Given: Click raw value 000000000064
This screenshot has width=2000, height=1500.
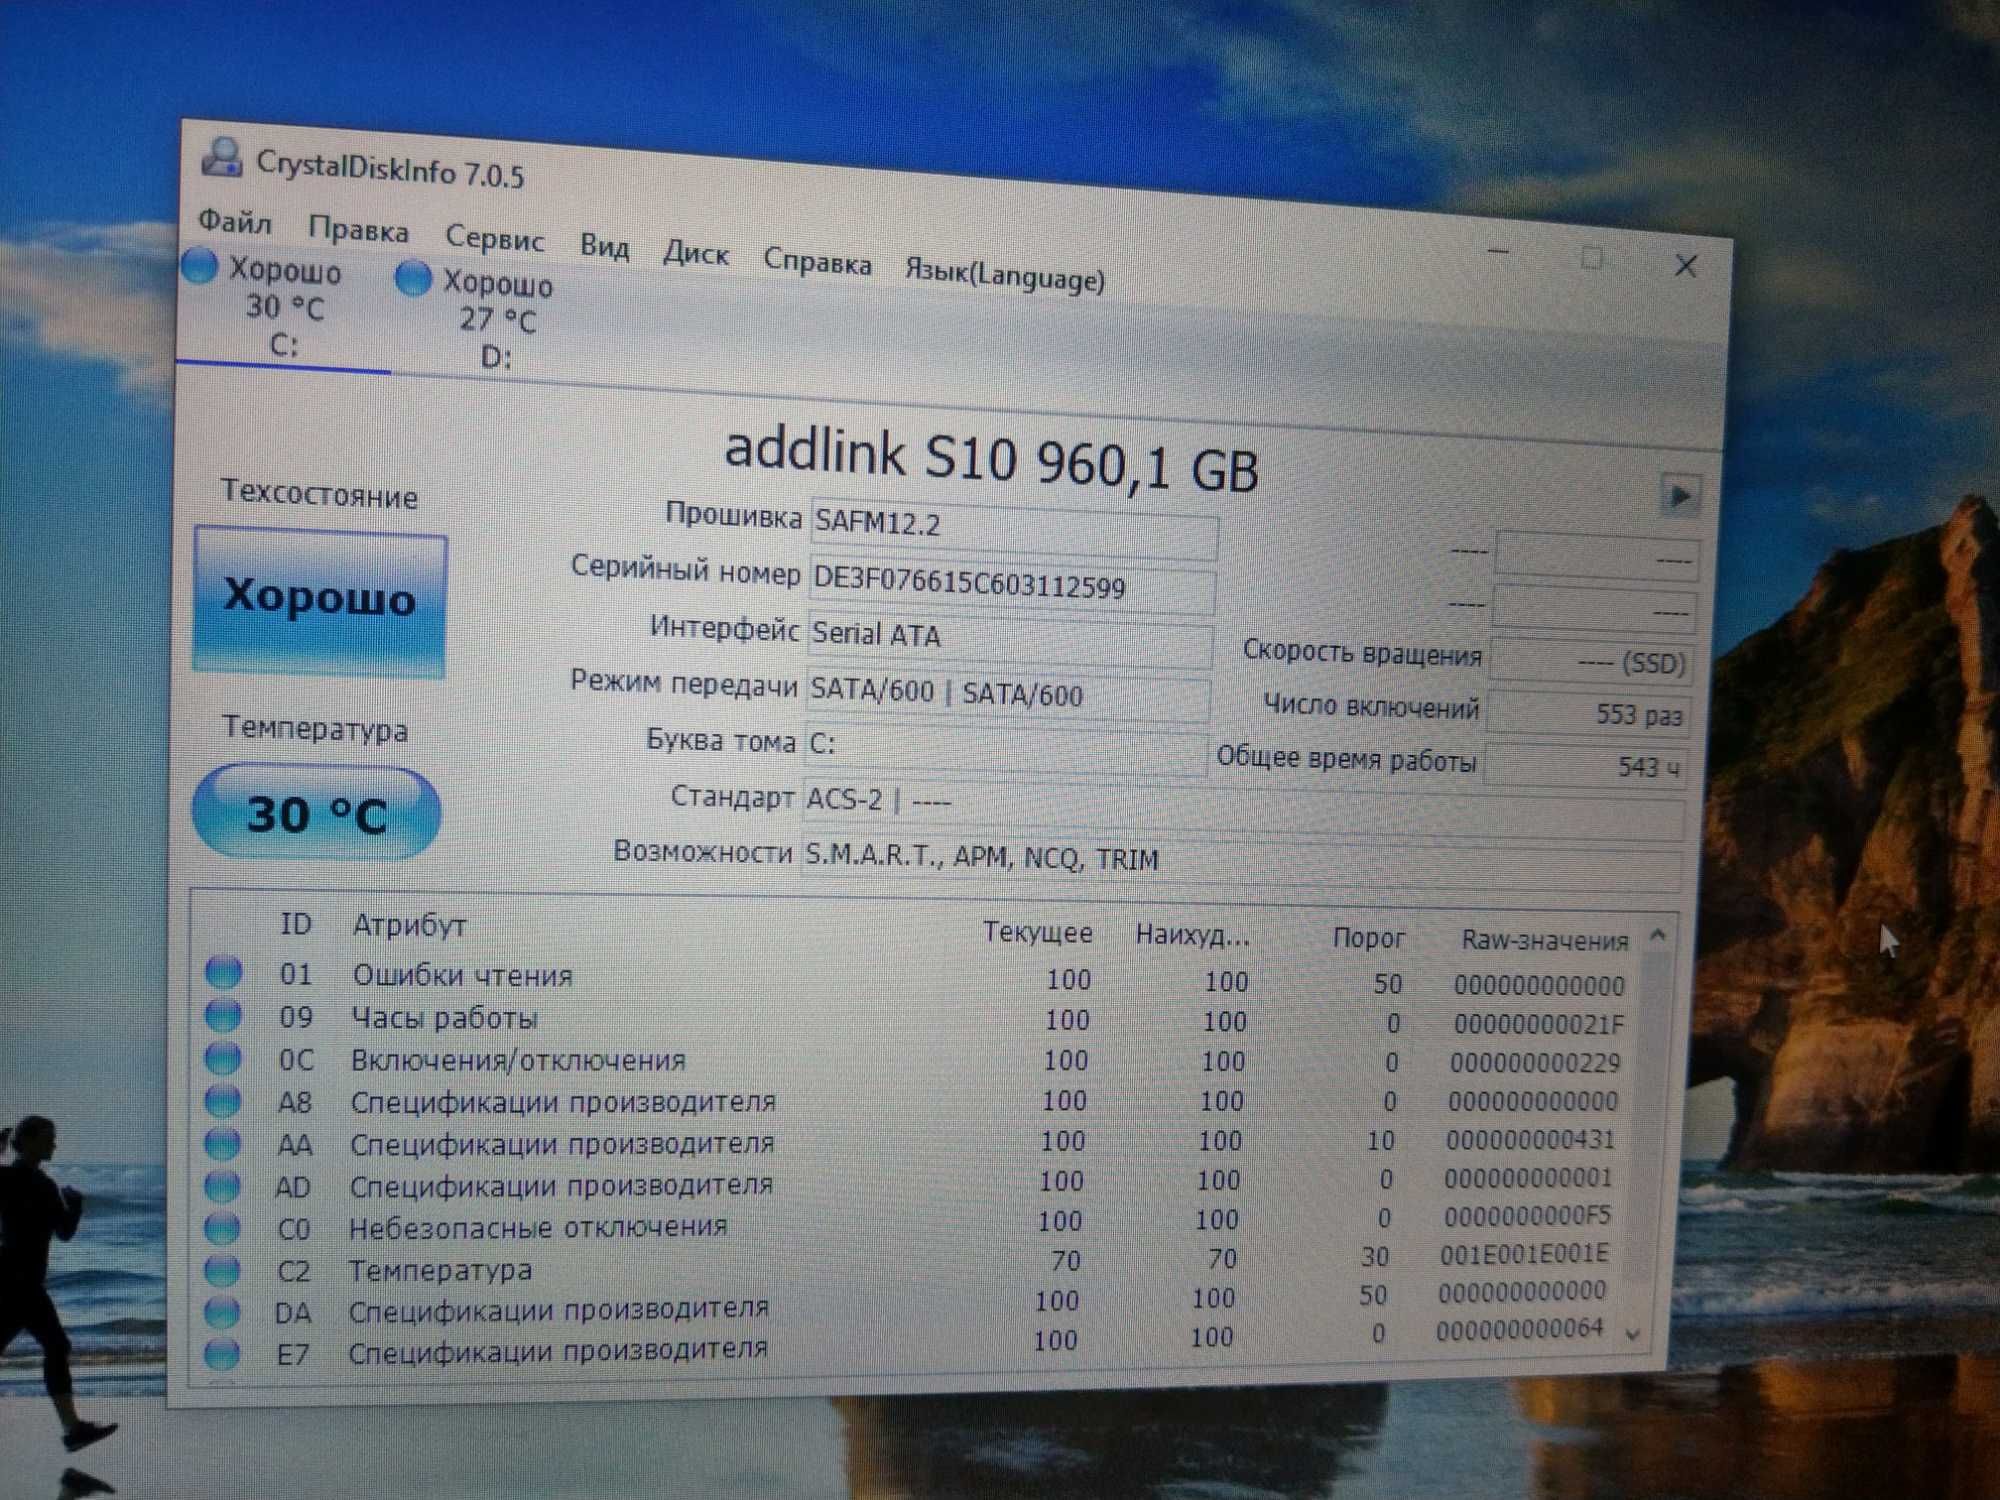Looking at the screenshot, I should click(1520, 1329).
